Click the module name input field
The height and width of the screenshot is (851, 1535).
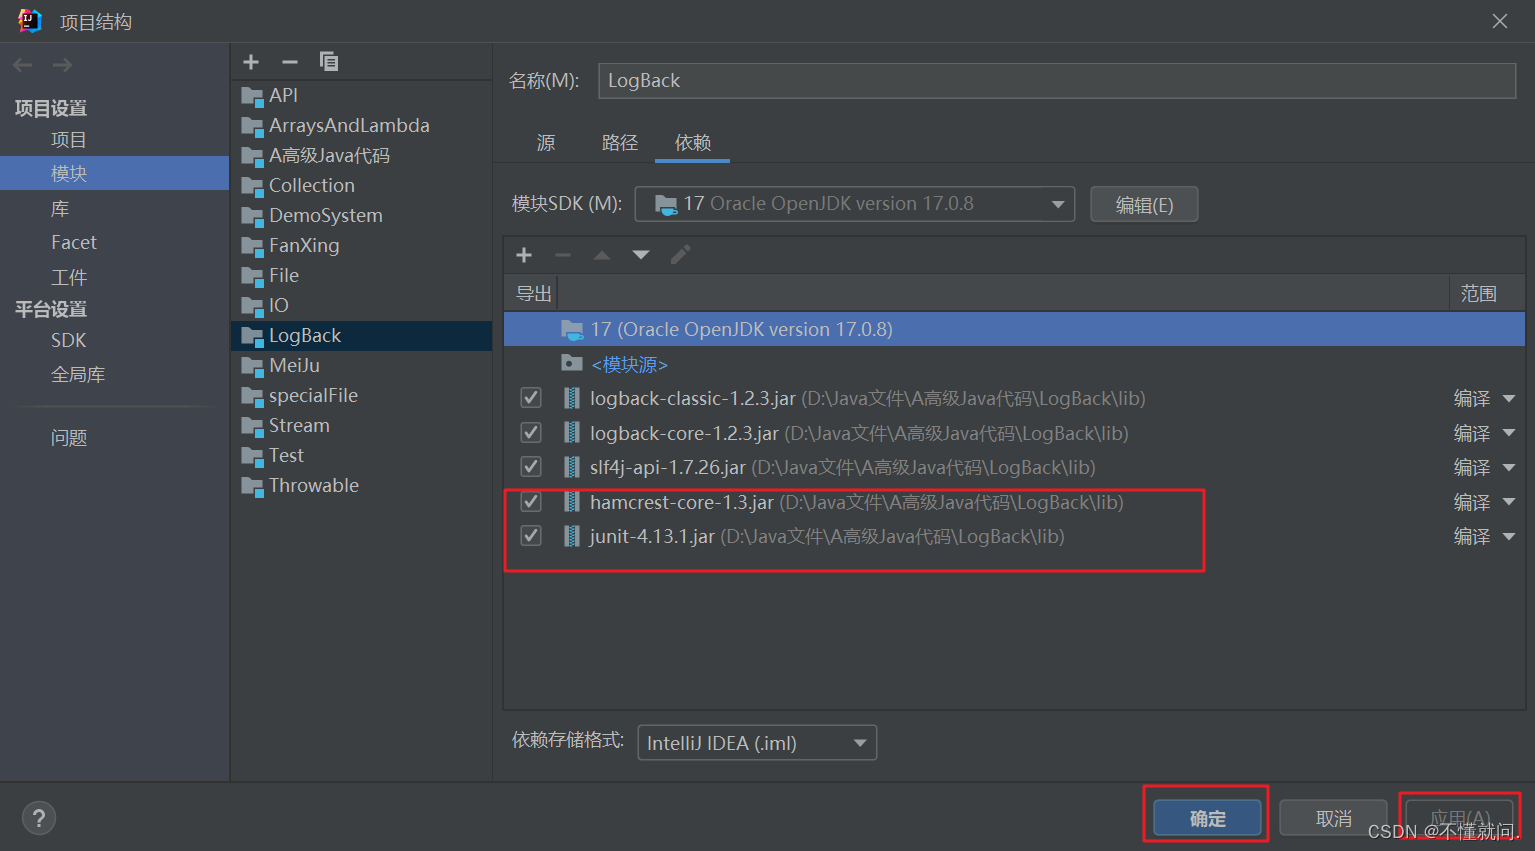1057,81
